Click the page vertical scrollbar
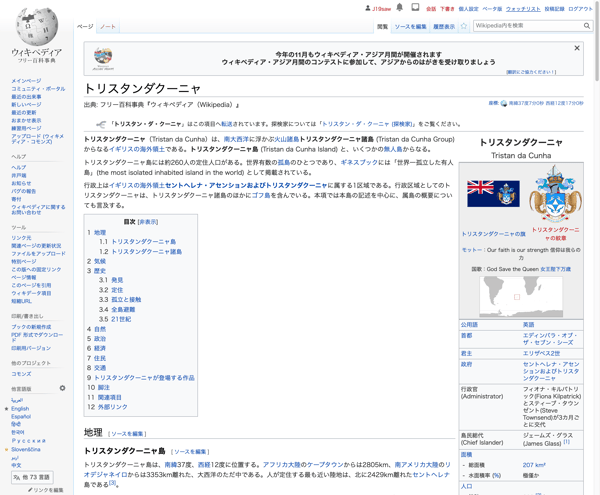The image size is (600, 495). [597, 40]
